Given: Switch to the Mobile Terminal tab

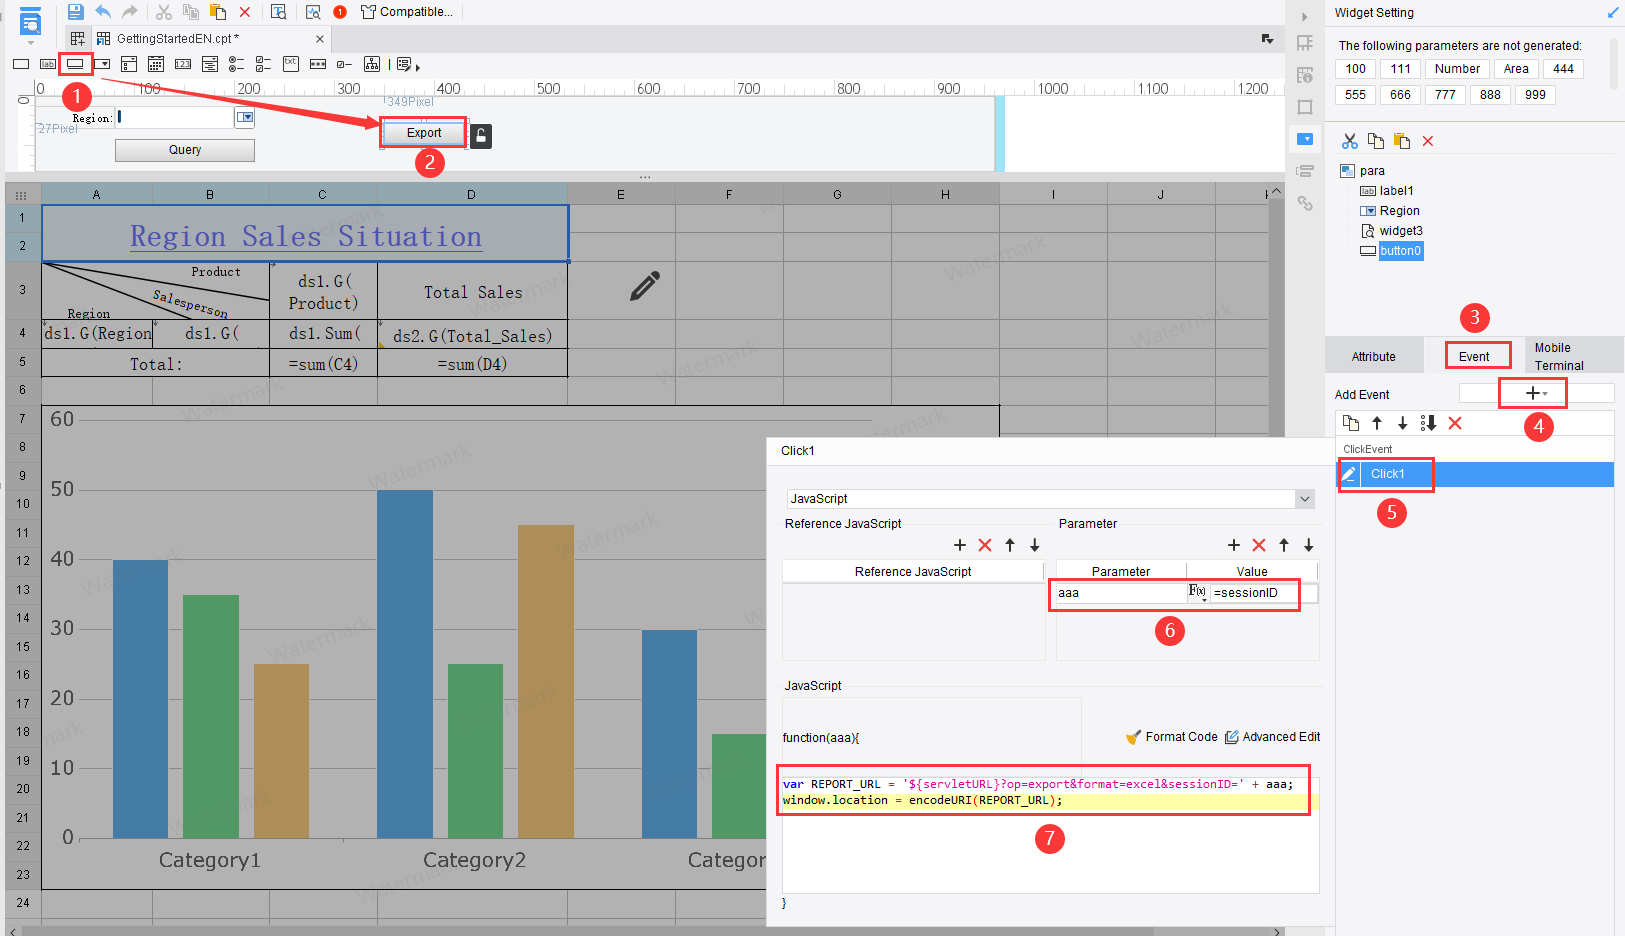Looking at the screenshot, I should (x=1558, y=355).
